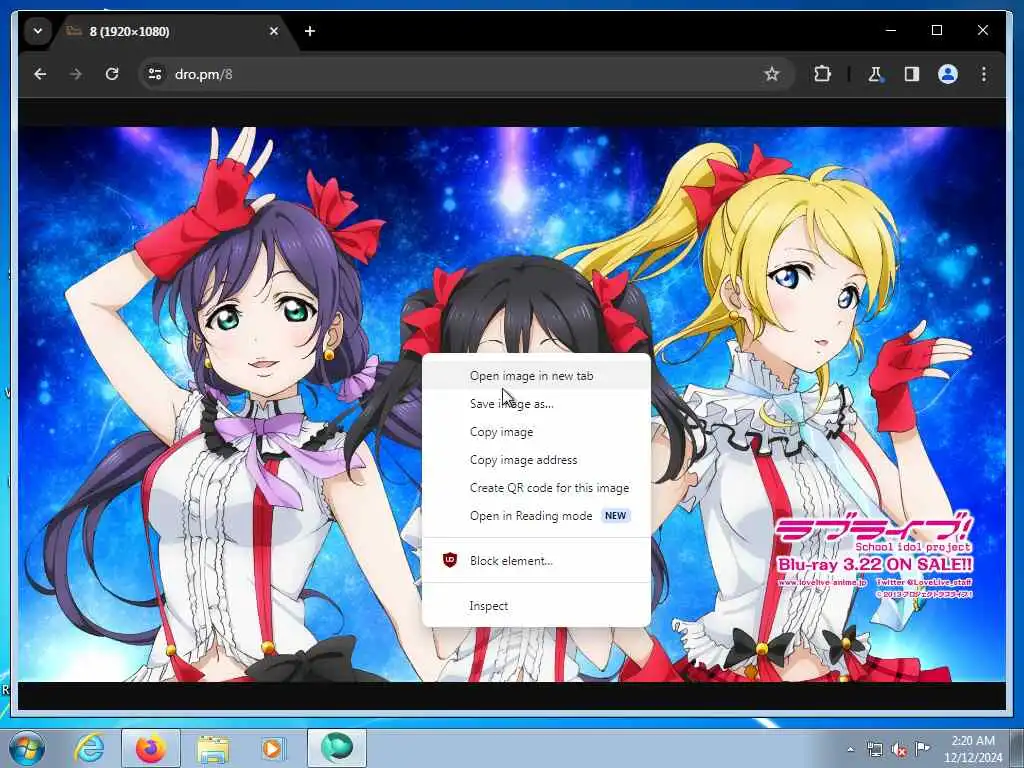Reload the current page

(112, 74)
